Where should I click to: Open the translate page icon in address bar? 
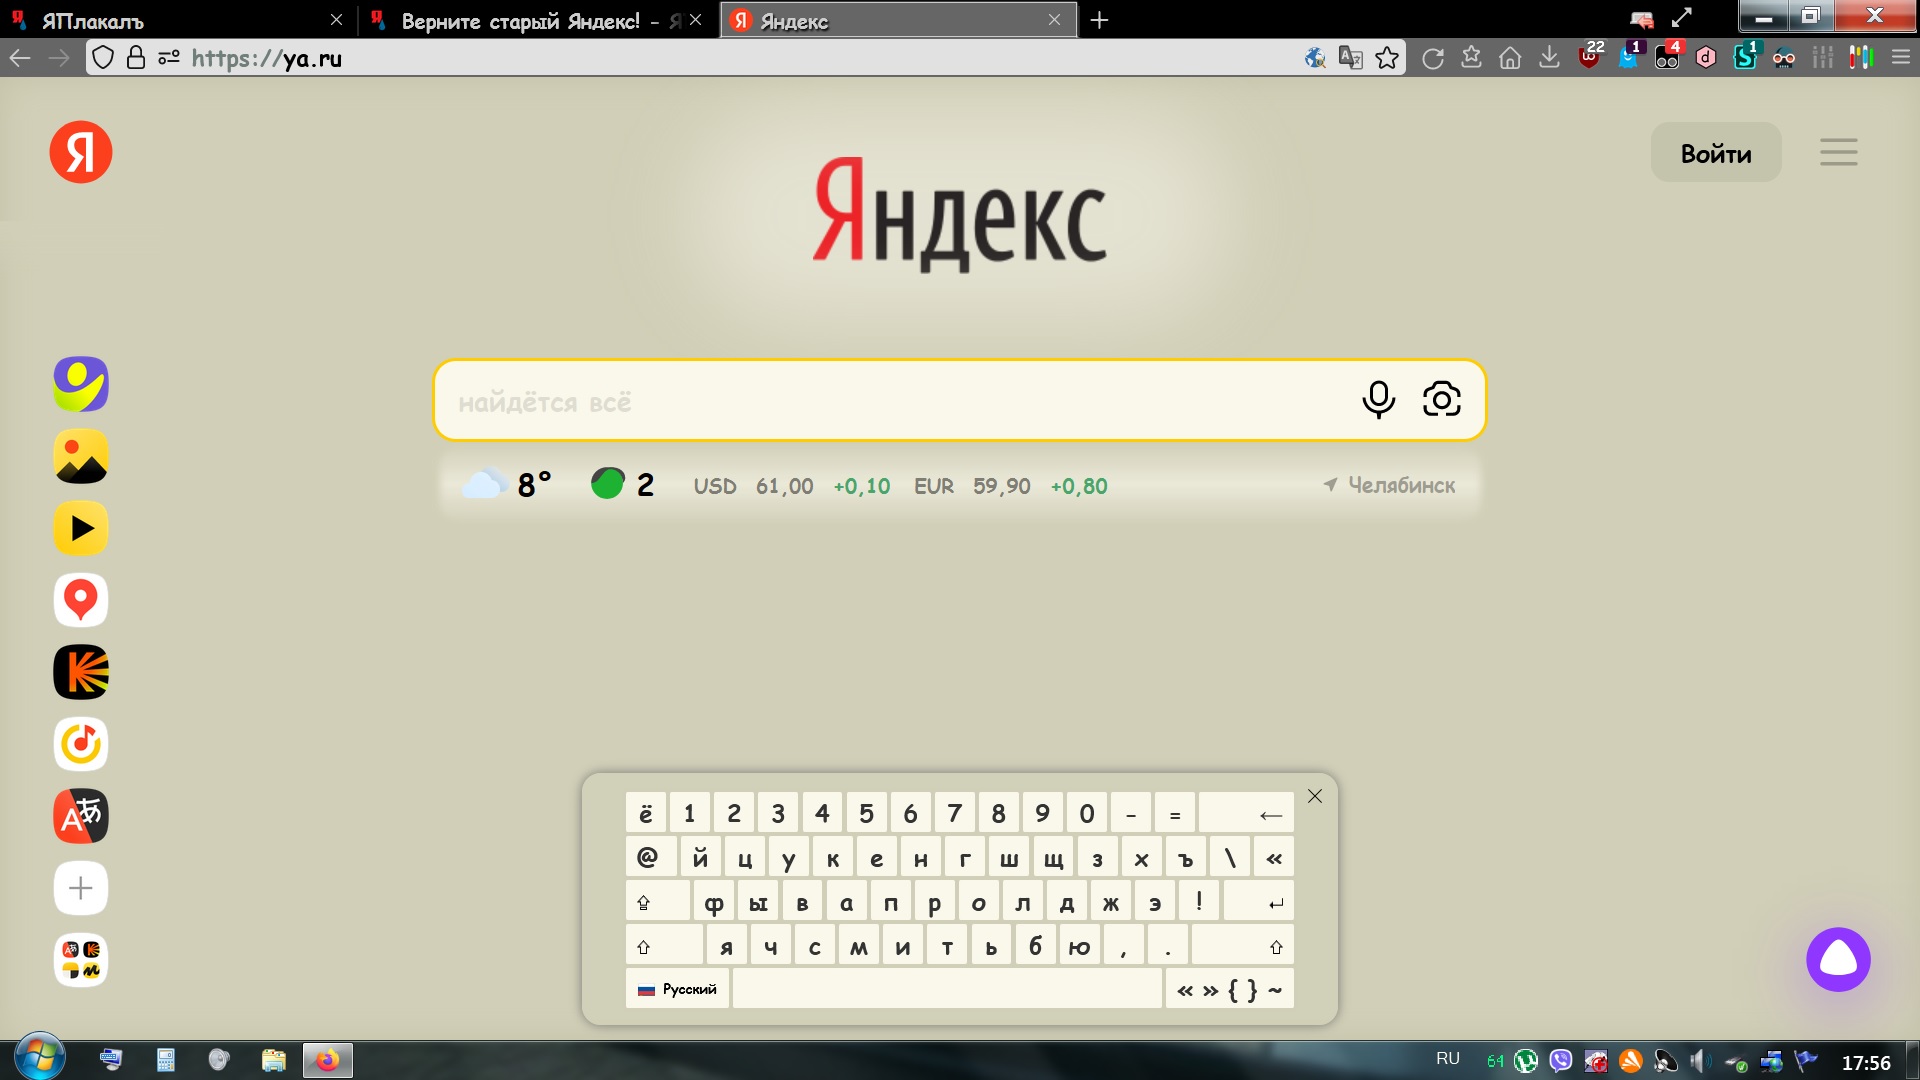1350,58
